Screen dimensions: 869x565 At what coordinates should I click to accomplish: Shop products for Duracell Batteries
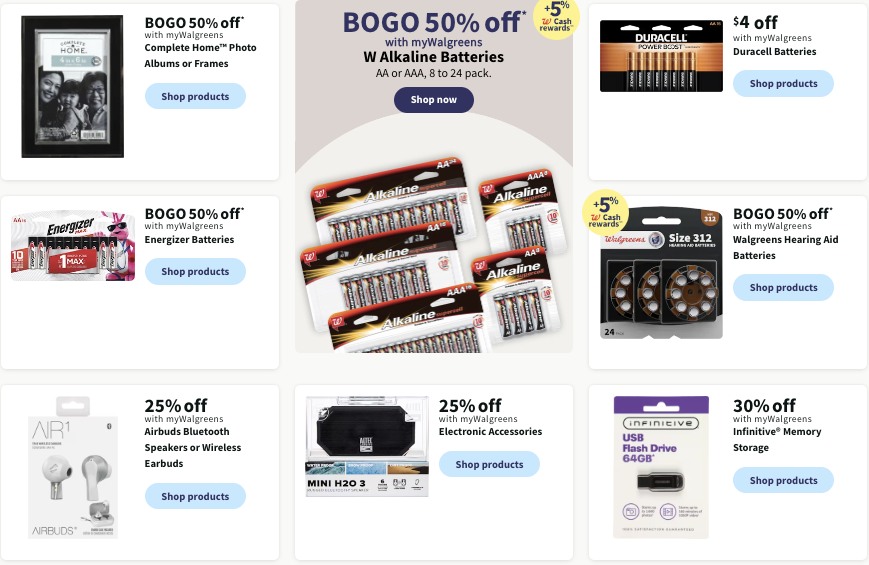783,84
